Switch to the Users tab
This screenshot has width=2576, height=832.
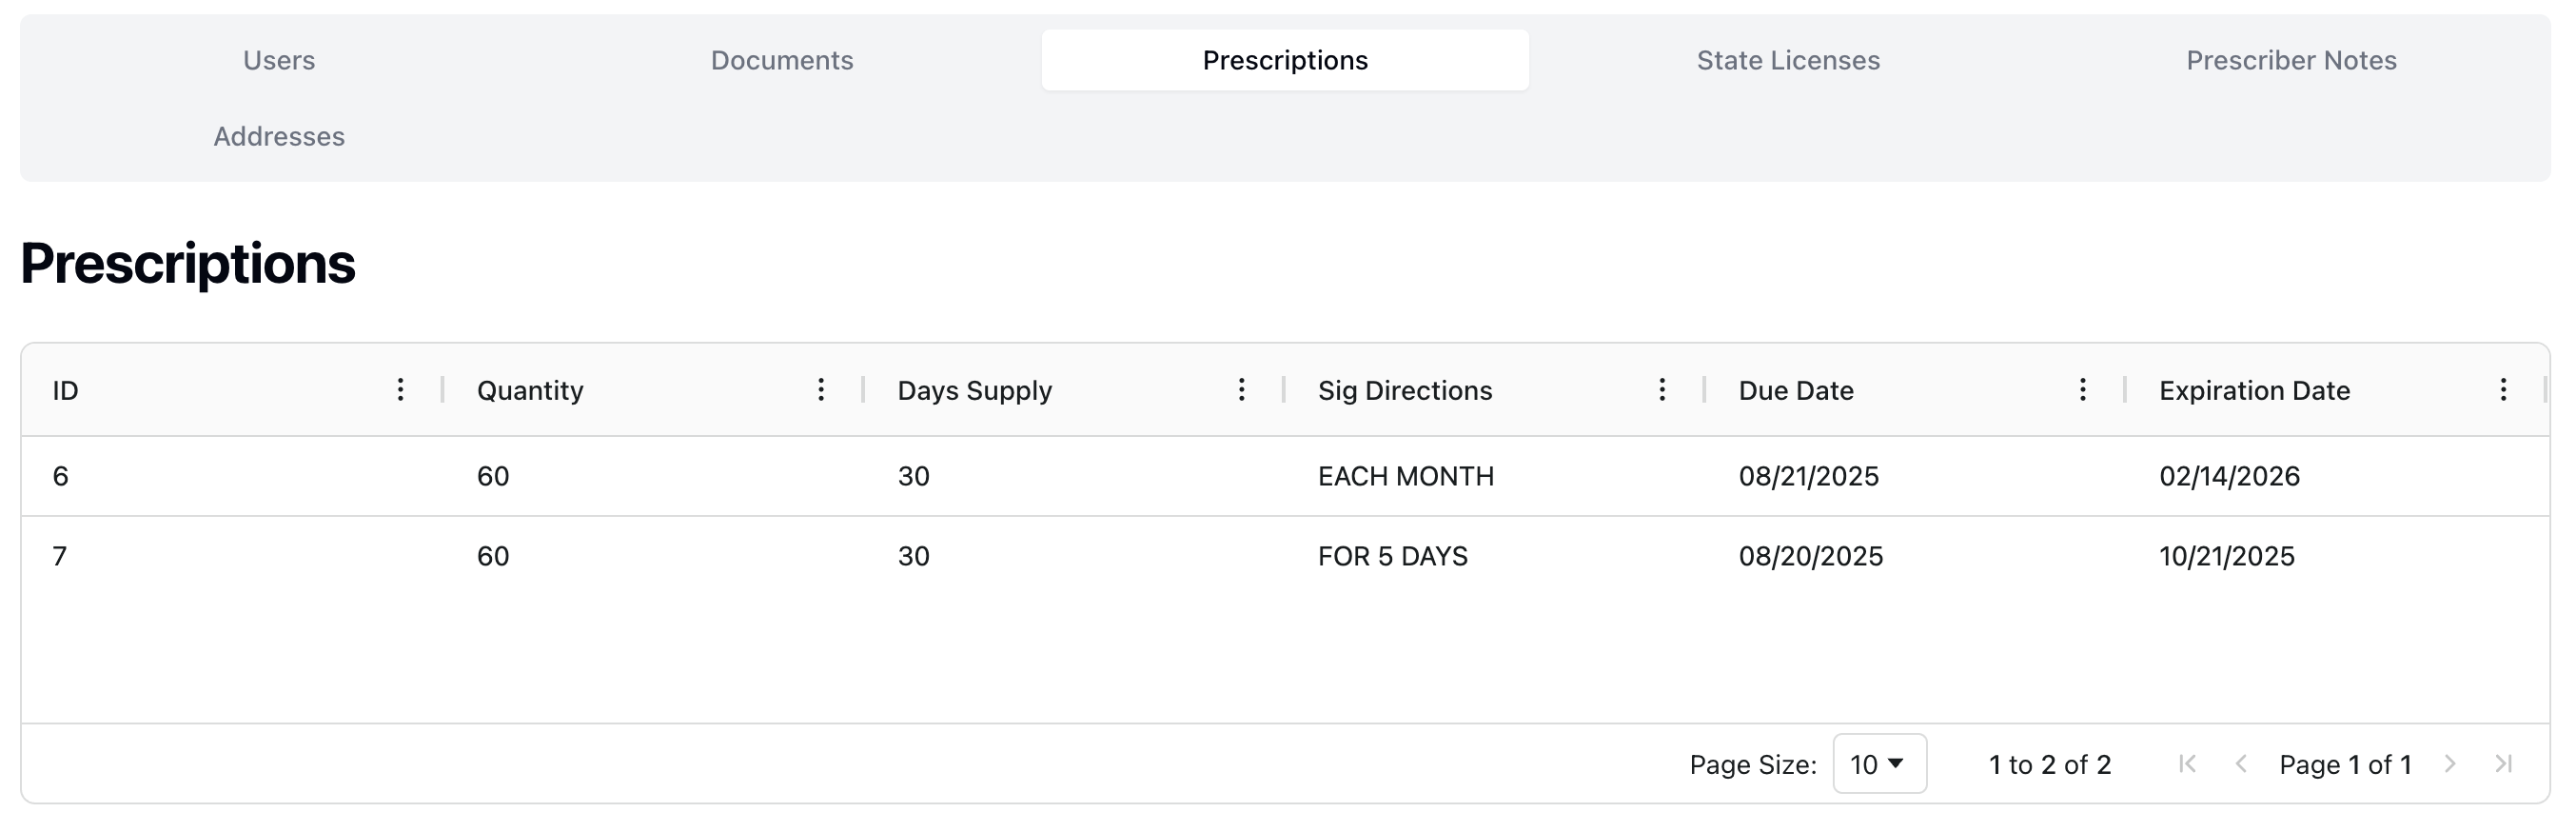coord(279,60)
